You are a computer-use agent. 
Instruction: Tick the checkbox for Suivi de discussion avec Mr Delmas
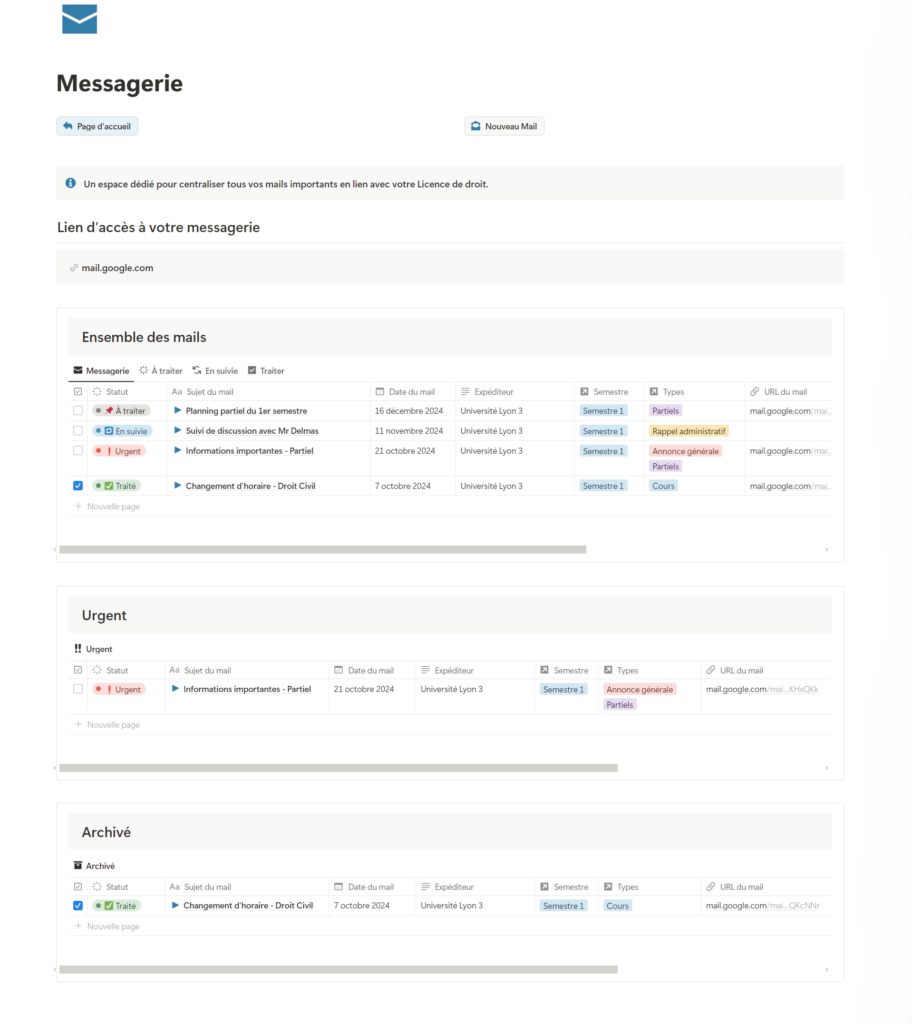click(x=78, y=431)
